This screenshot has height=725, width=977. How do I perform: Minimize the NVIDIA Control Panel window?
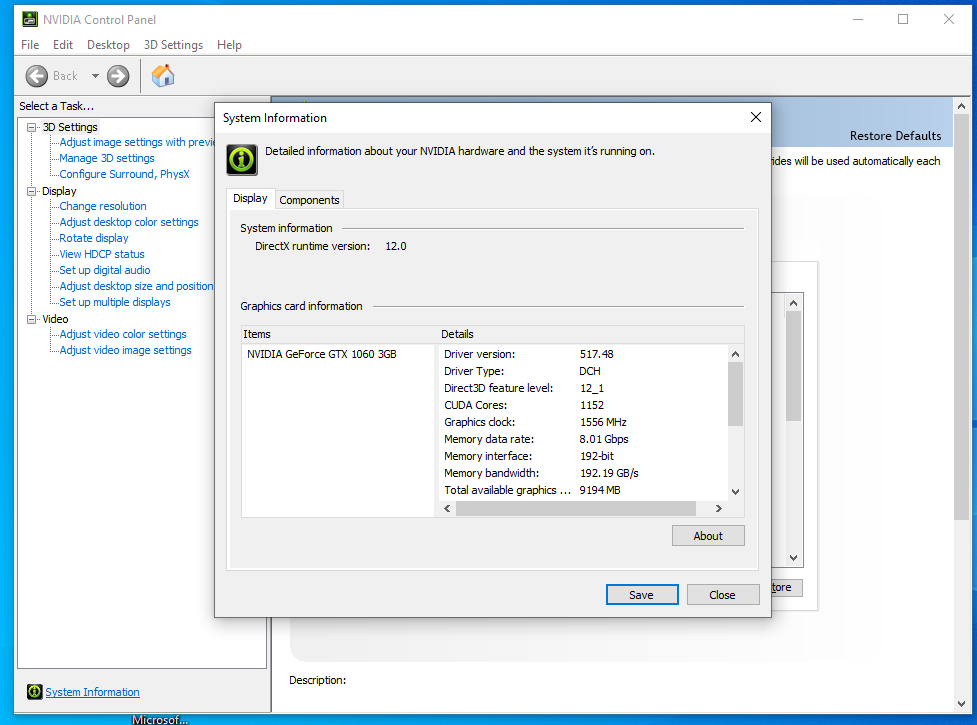(x=858, y=19)
